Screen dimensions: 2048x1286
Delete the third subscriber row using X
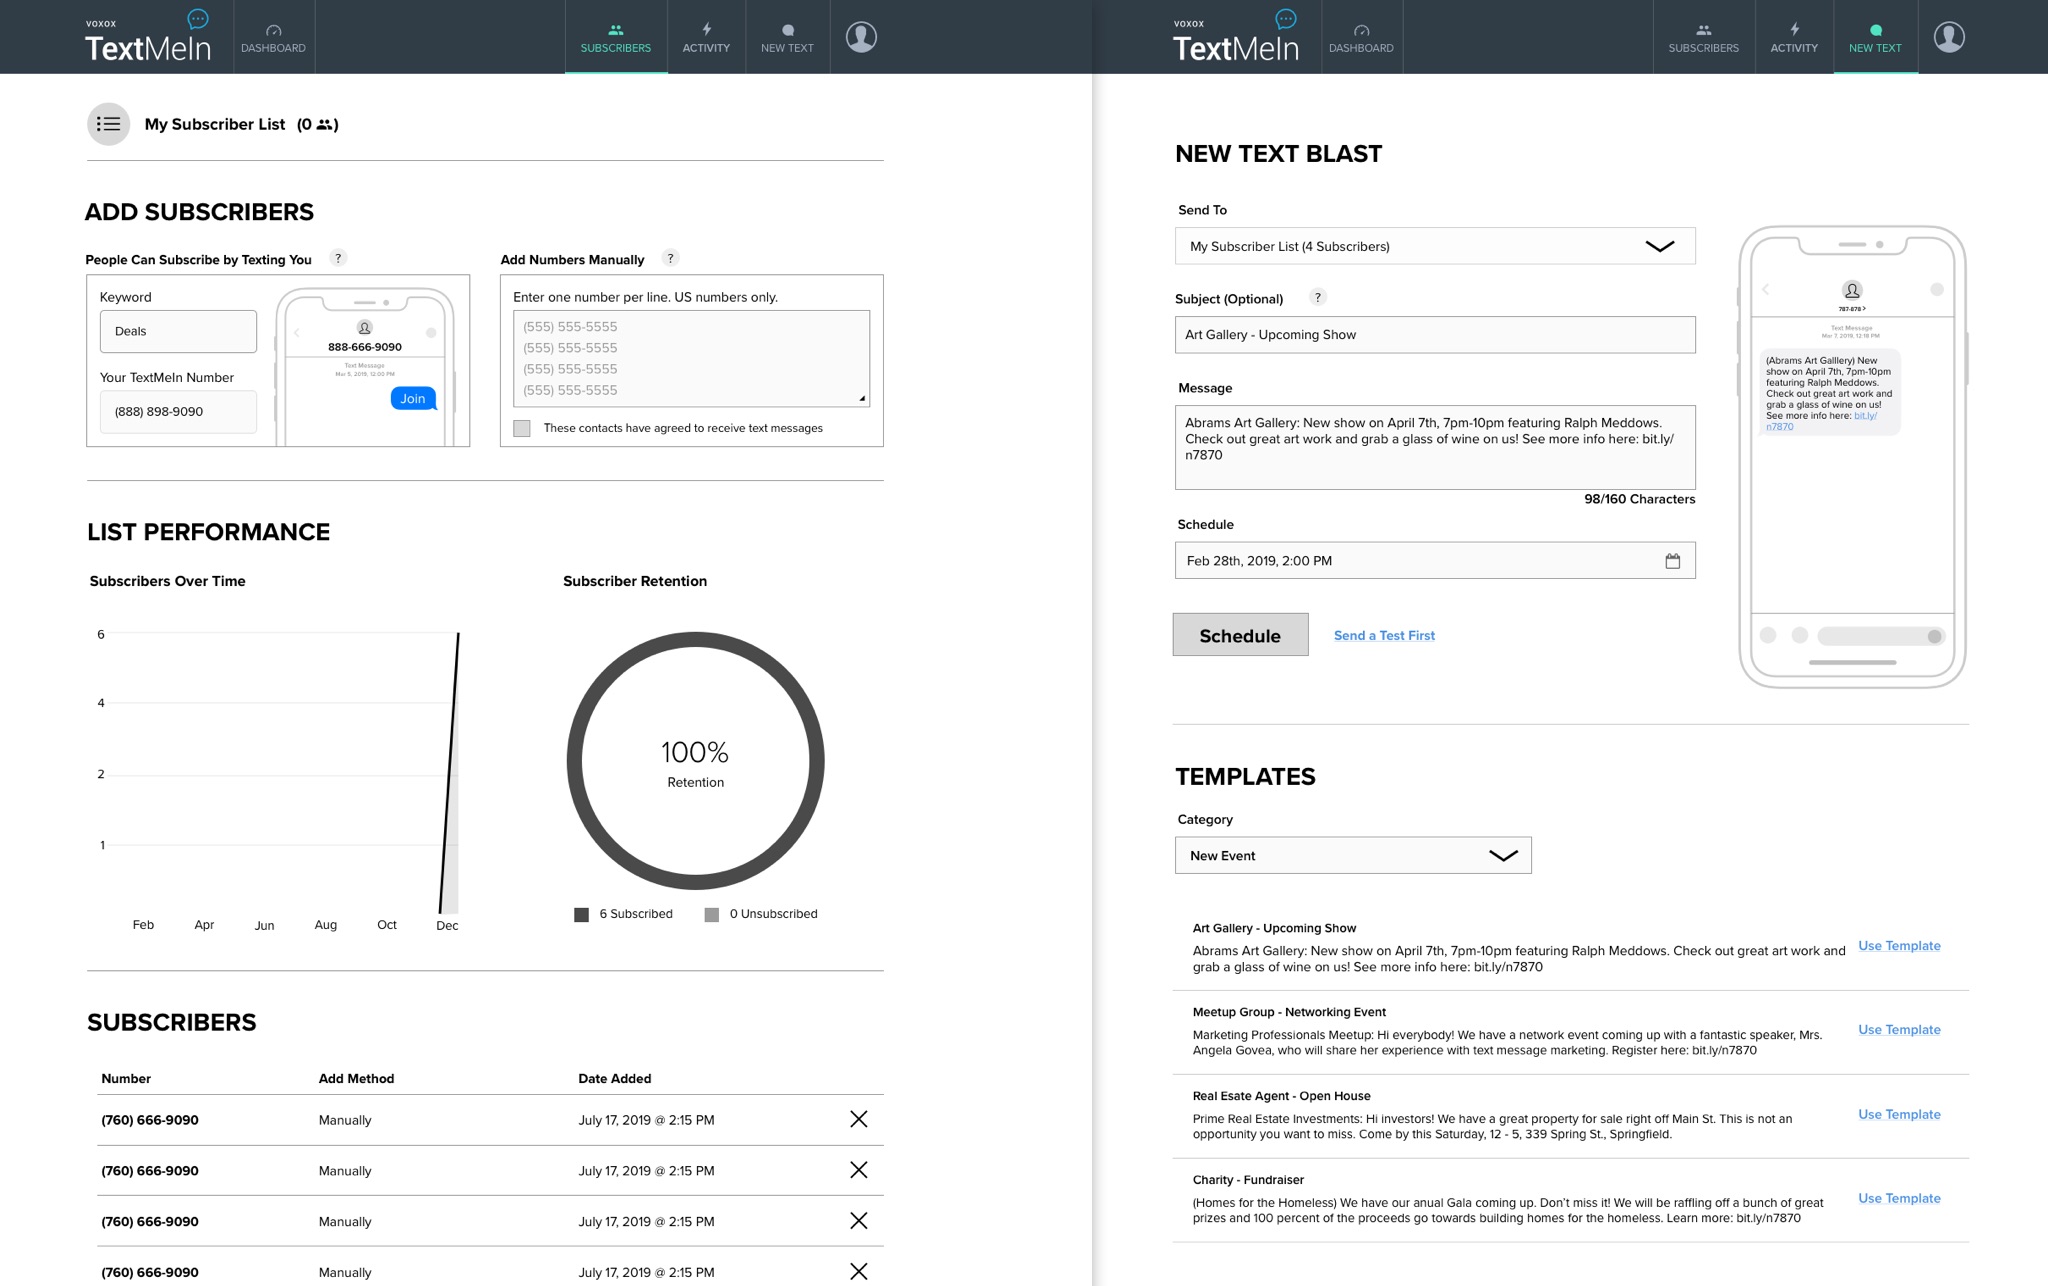[858, 1221]
